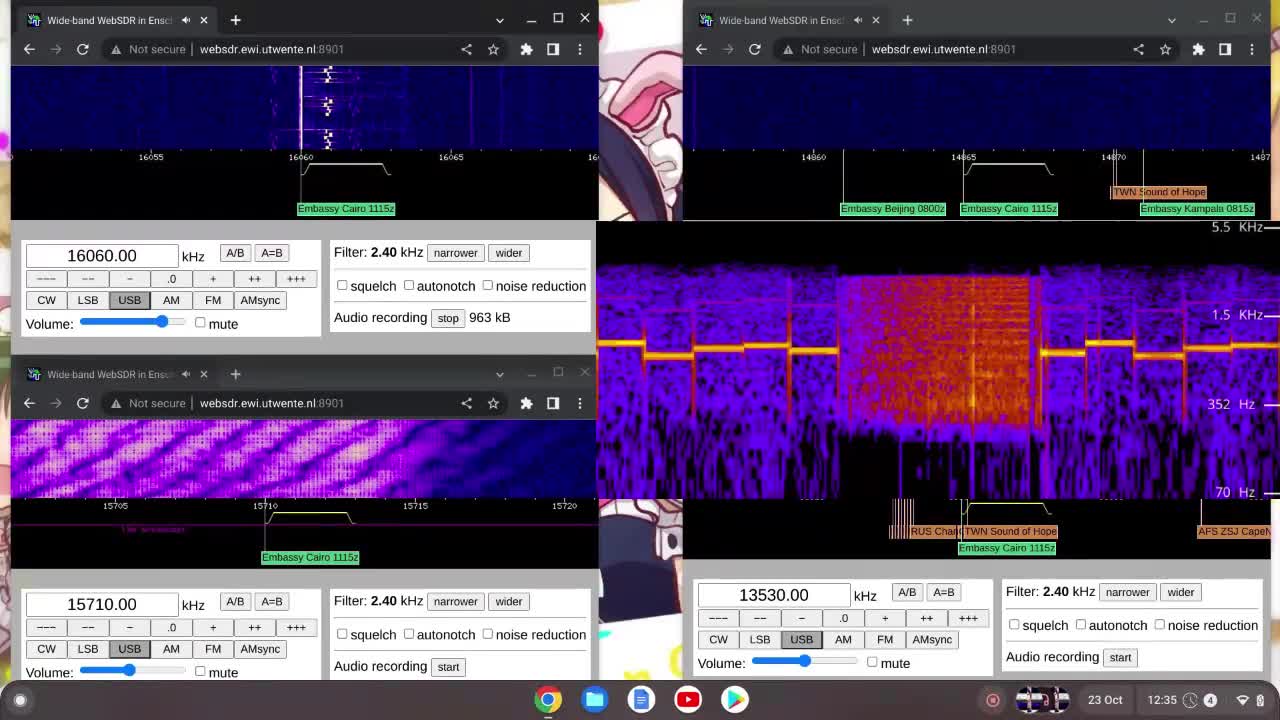
Task: Switch to CW mode in the 13530 kHz window
Action: pos(718,639)
